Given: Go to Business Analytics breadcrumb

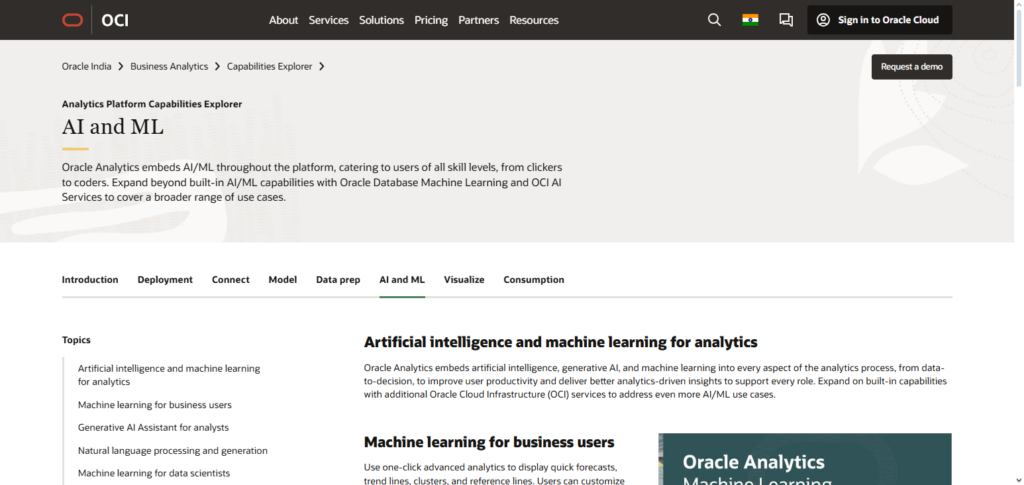Looking at the screenshot, I should pyautogui.click(x=169, y=67).
